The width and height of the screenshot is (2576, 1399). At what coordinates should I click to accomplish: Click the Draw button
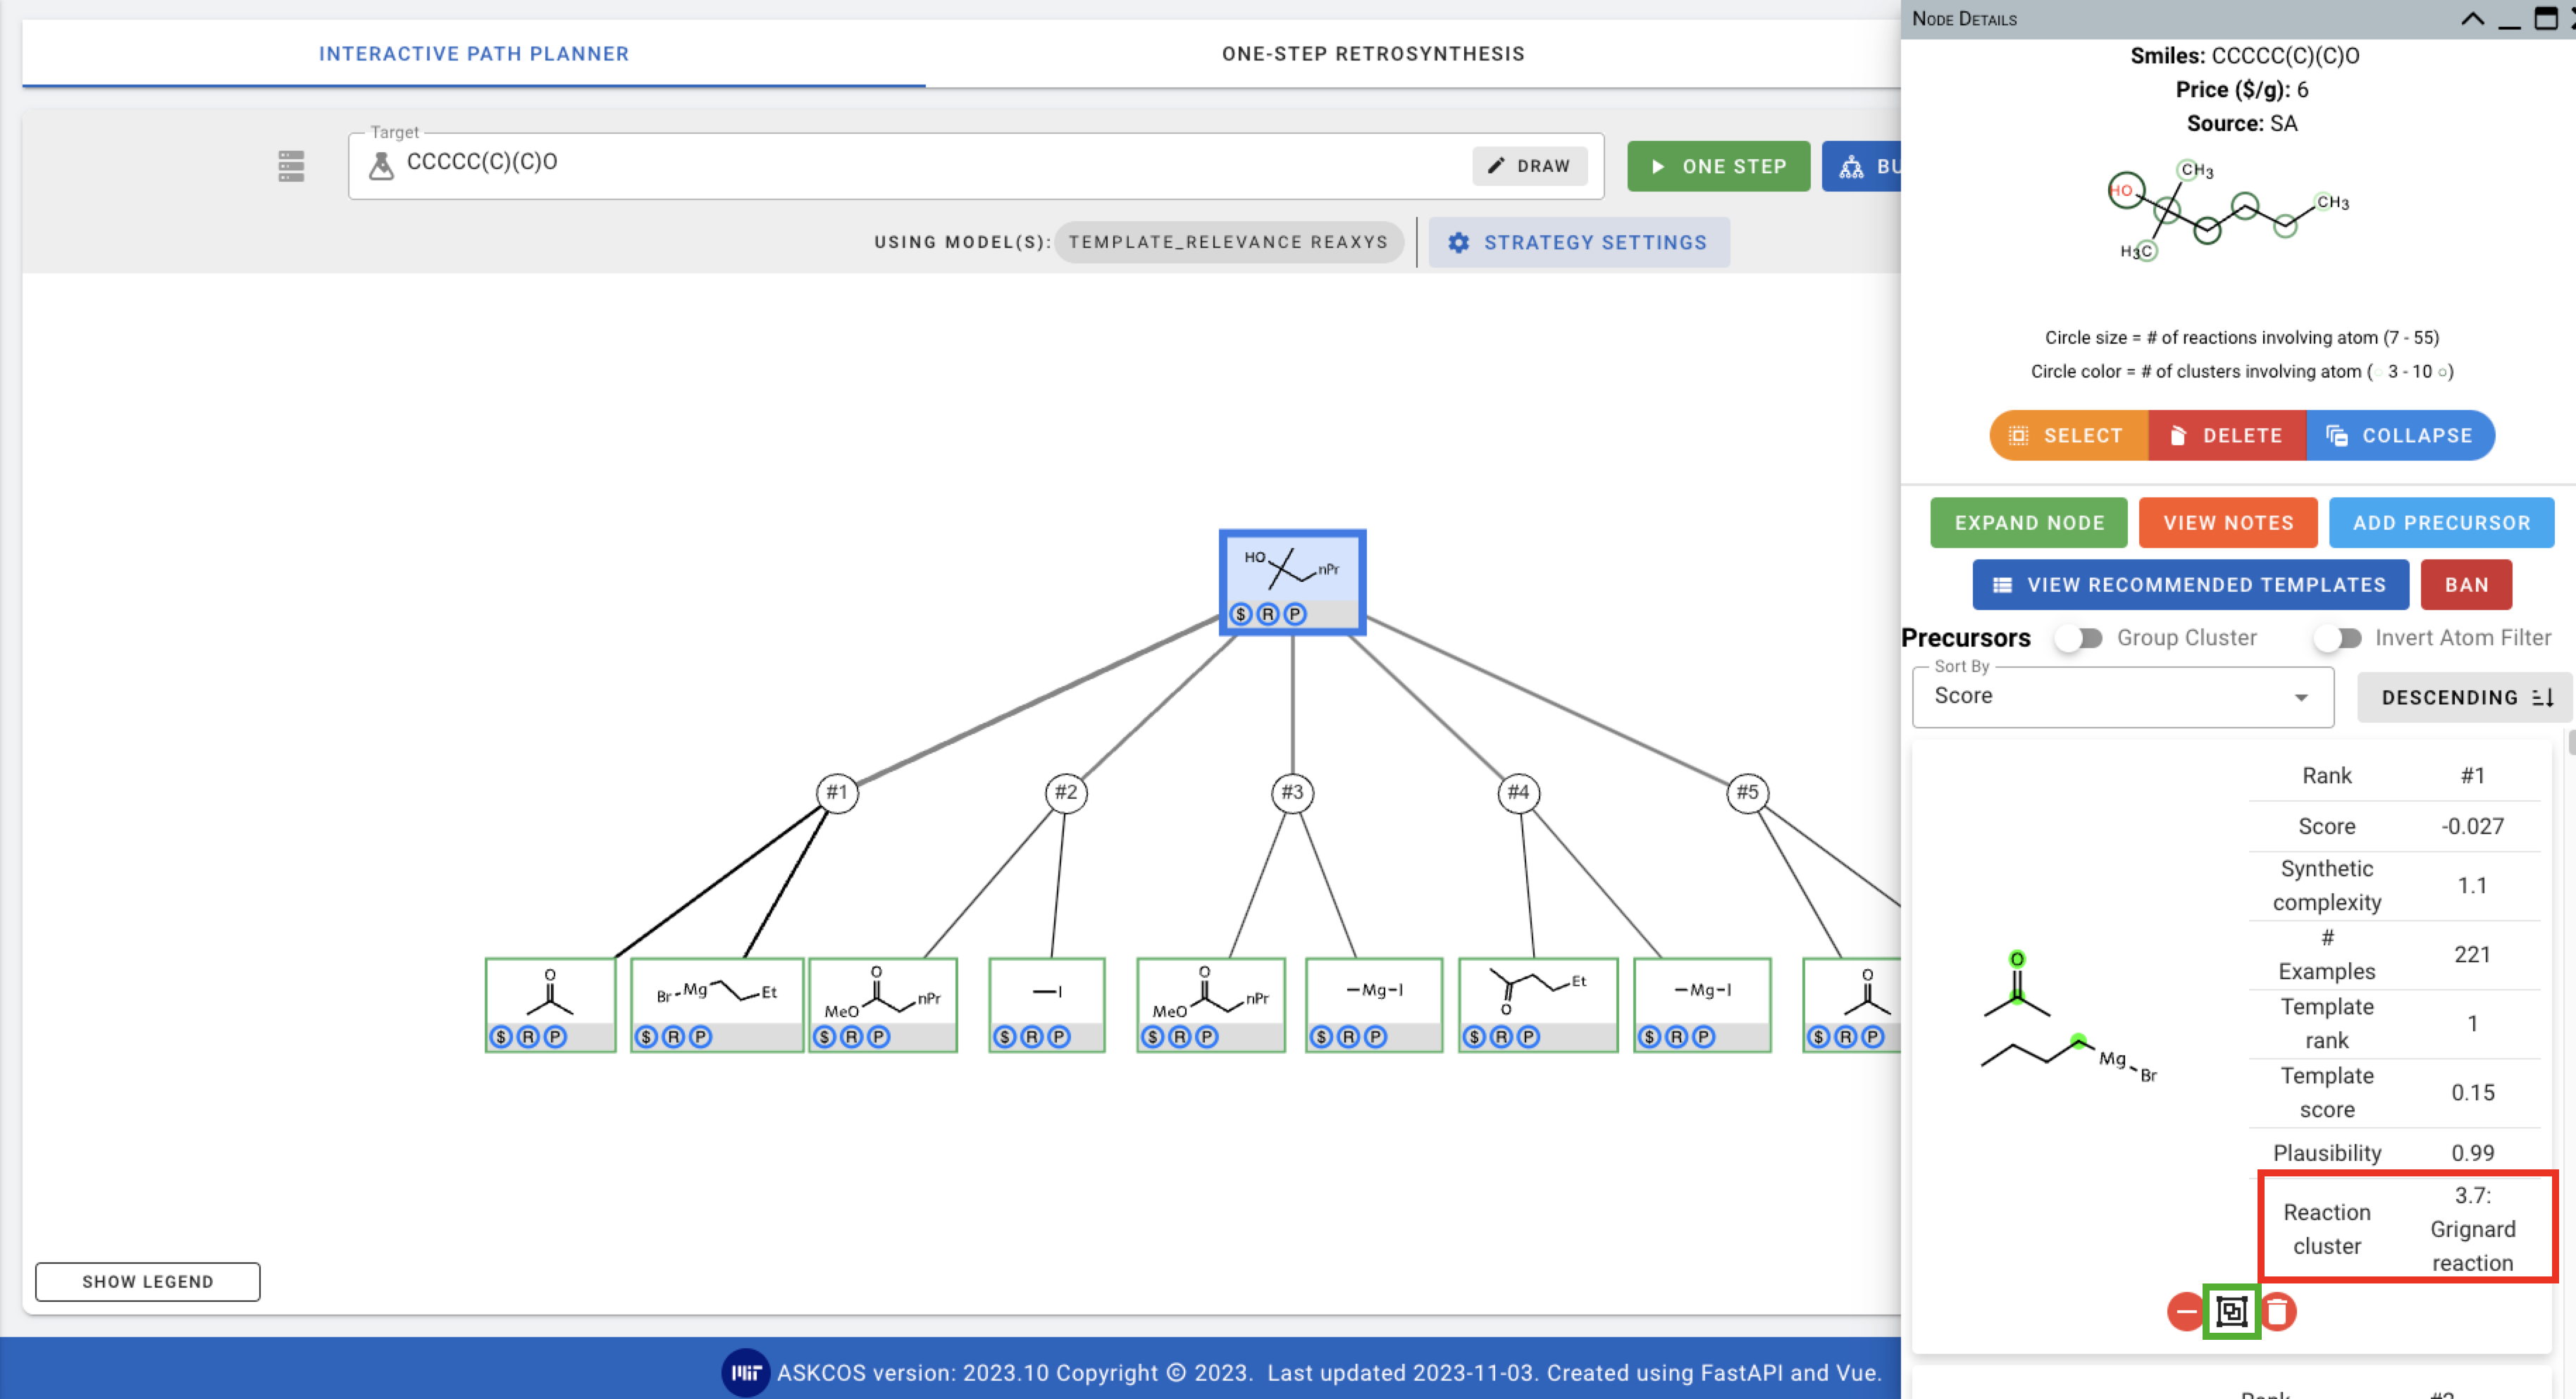click(x=1530, y=166)
